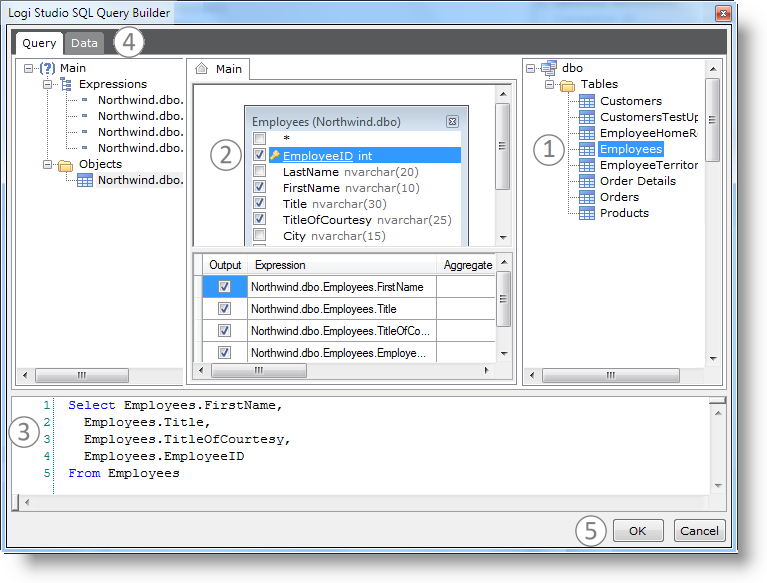Click the Products table icon
Image resolution: width=767 pixels, height=583 pixels.
pyautogui.click(x=587, y=213)
